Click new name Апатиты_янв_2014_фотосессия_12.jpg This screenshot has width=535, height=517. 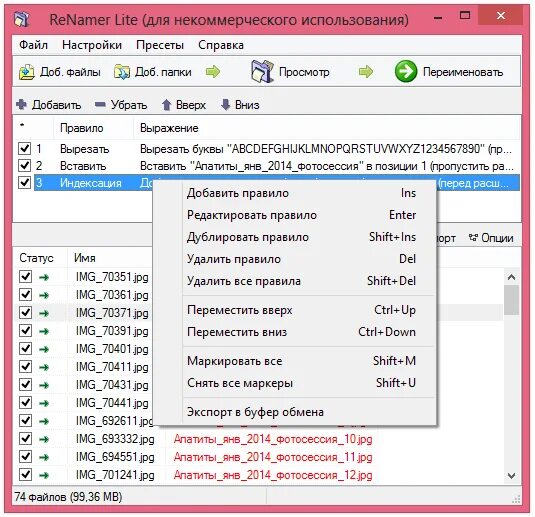coord(273,475)
